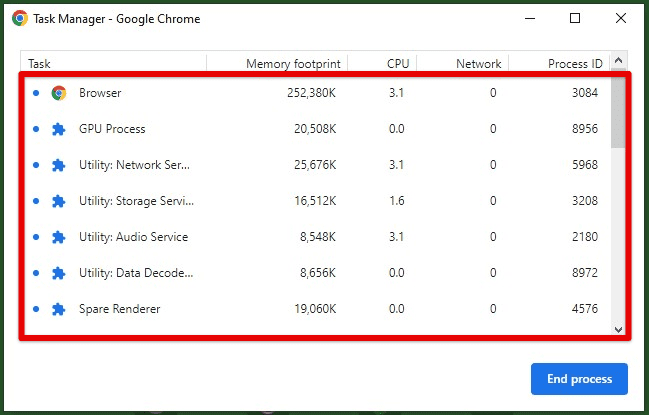The height and width of the screenshot is (415, 649).
Task: Click the blue bullet beside Spare Renderer
Action: (36, 309)
